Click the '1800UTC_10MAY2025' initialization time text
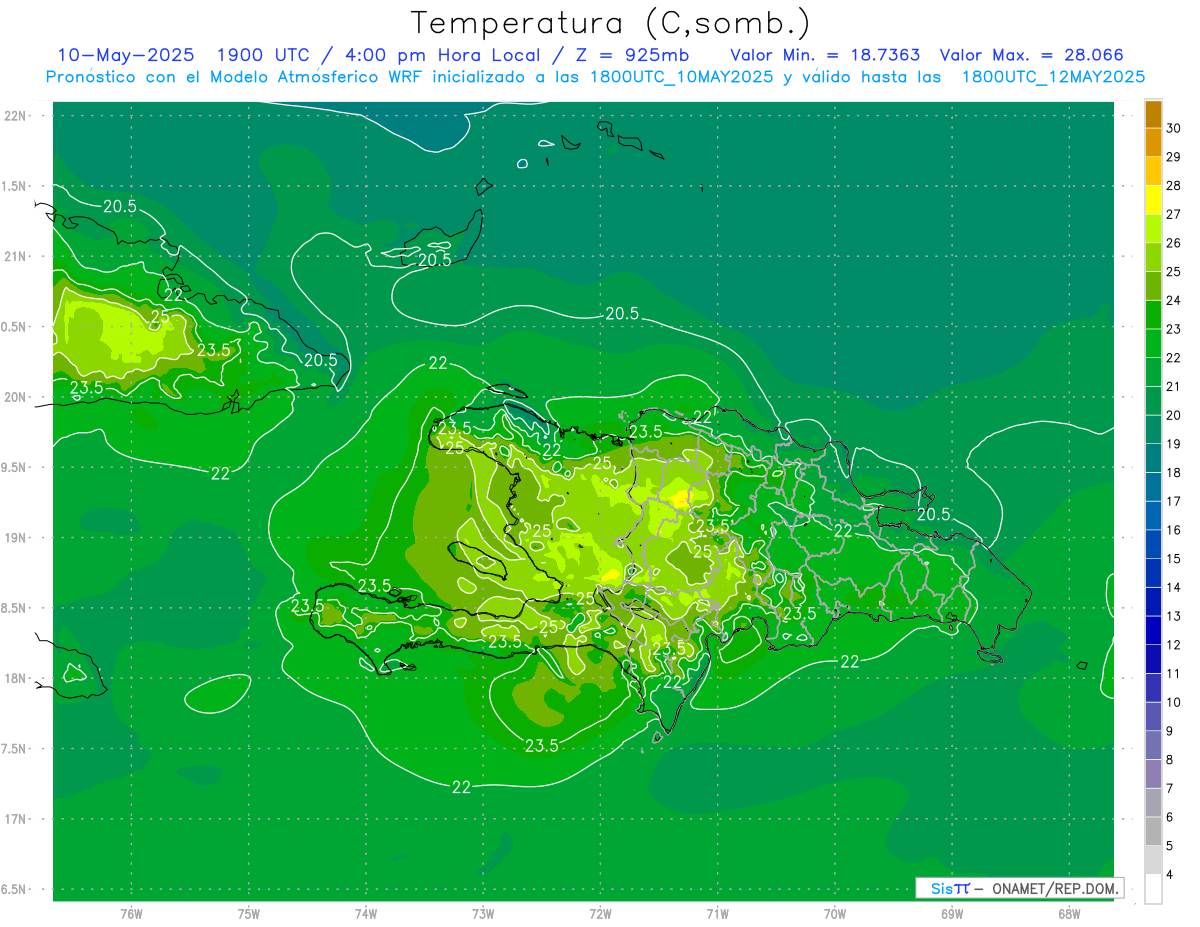The width and height of the screenshot is (1200, 927). [684, 77]
